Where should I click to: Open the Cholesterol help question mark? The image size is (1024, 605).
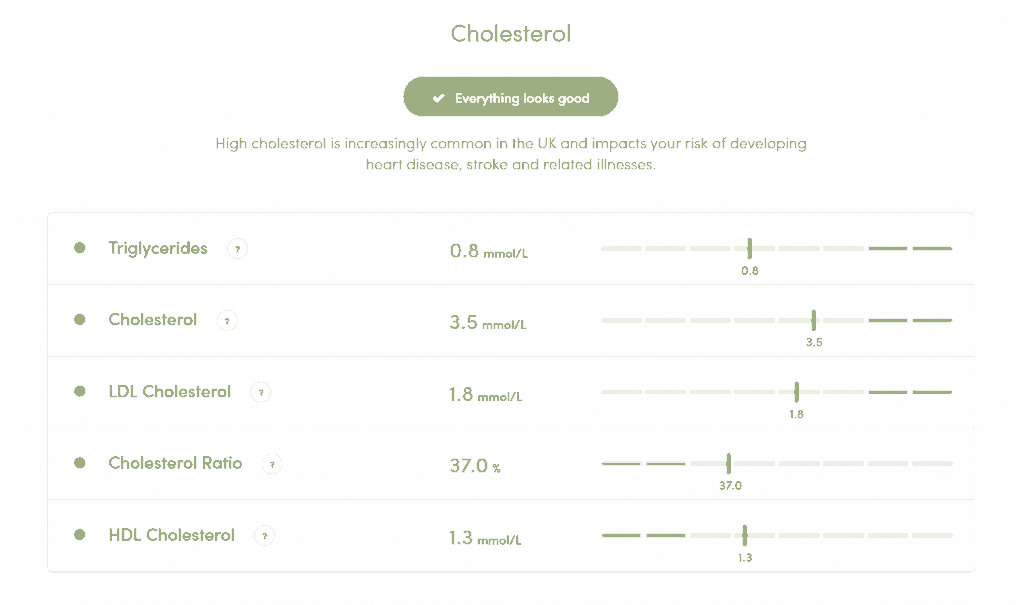(x=227, y=321)
